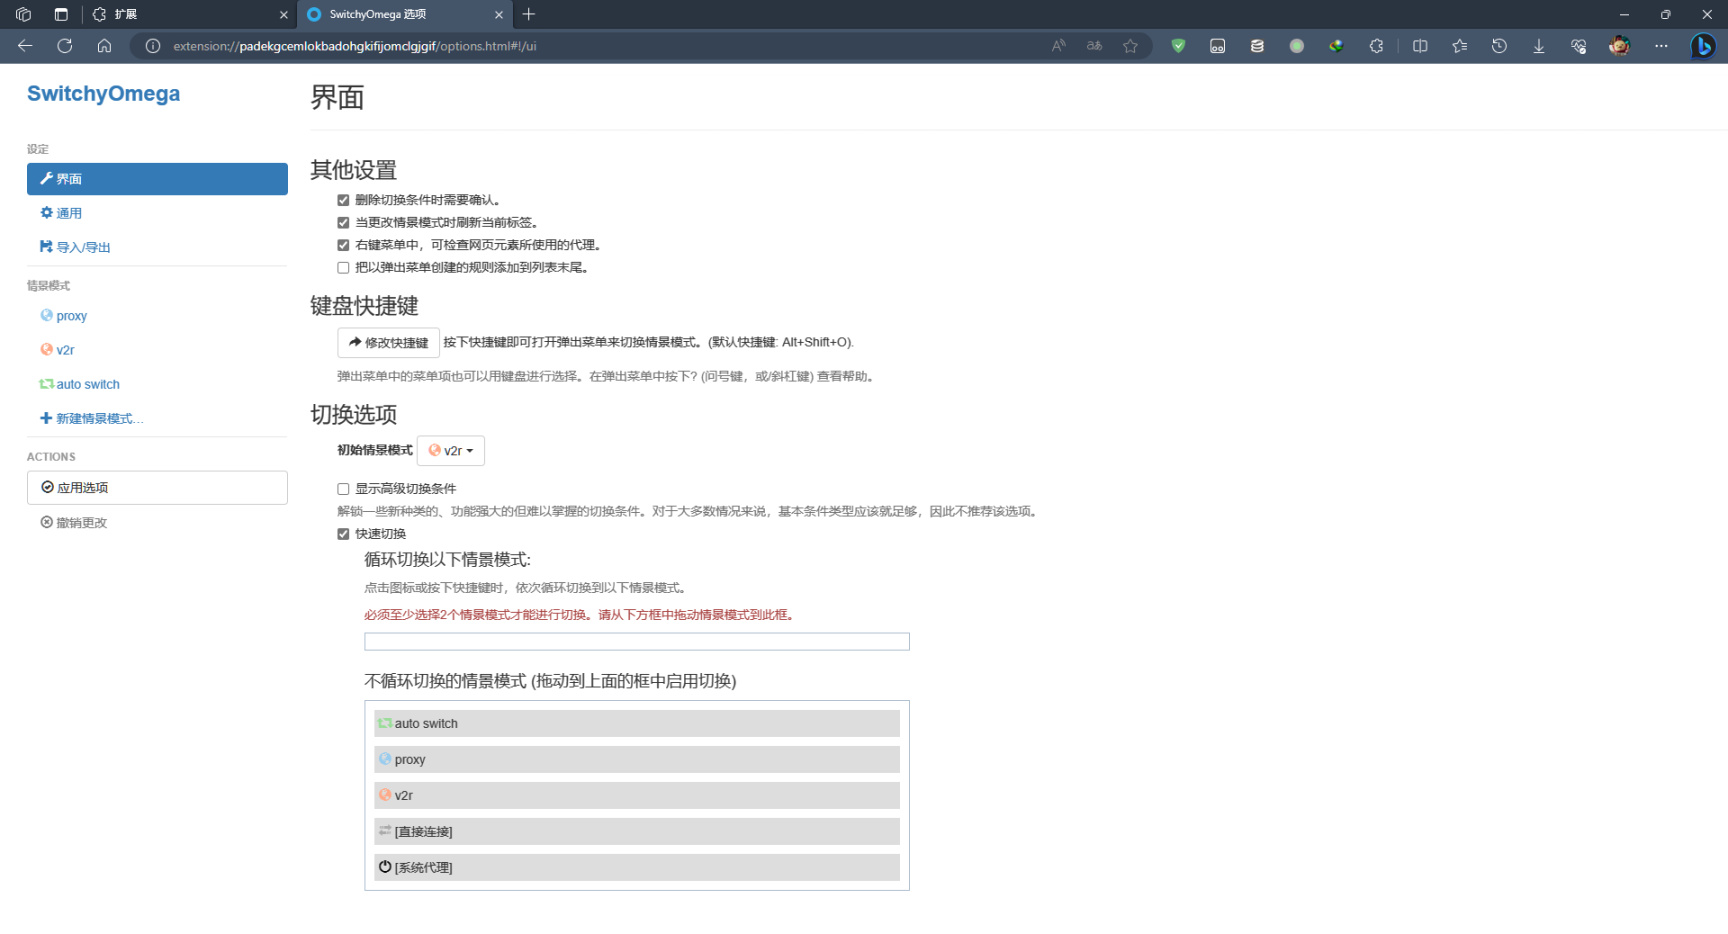The width and height of the screenshot is (1728, 934).
Task: Open browsing history
Action: [x=1499, y=46]
